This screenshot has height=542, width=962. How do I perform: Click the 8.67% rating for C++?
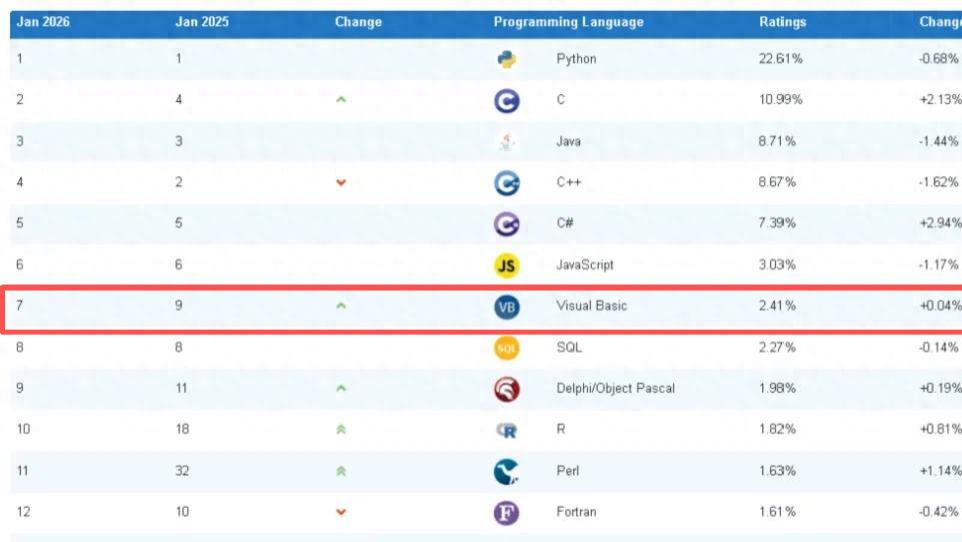[x=777, y=182]
